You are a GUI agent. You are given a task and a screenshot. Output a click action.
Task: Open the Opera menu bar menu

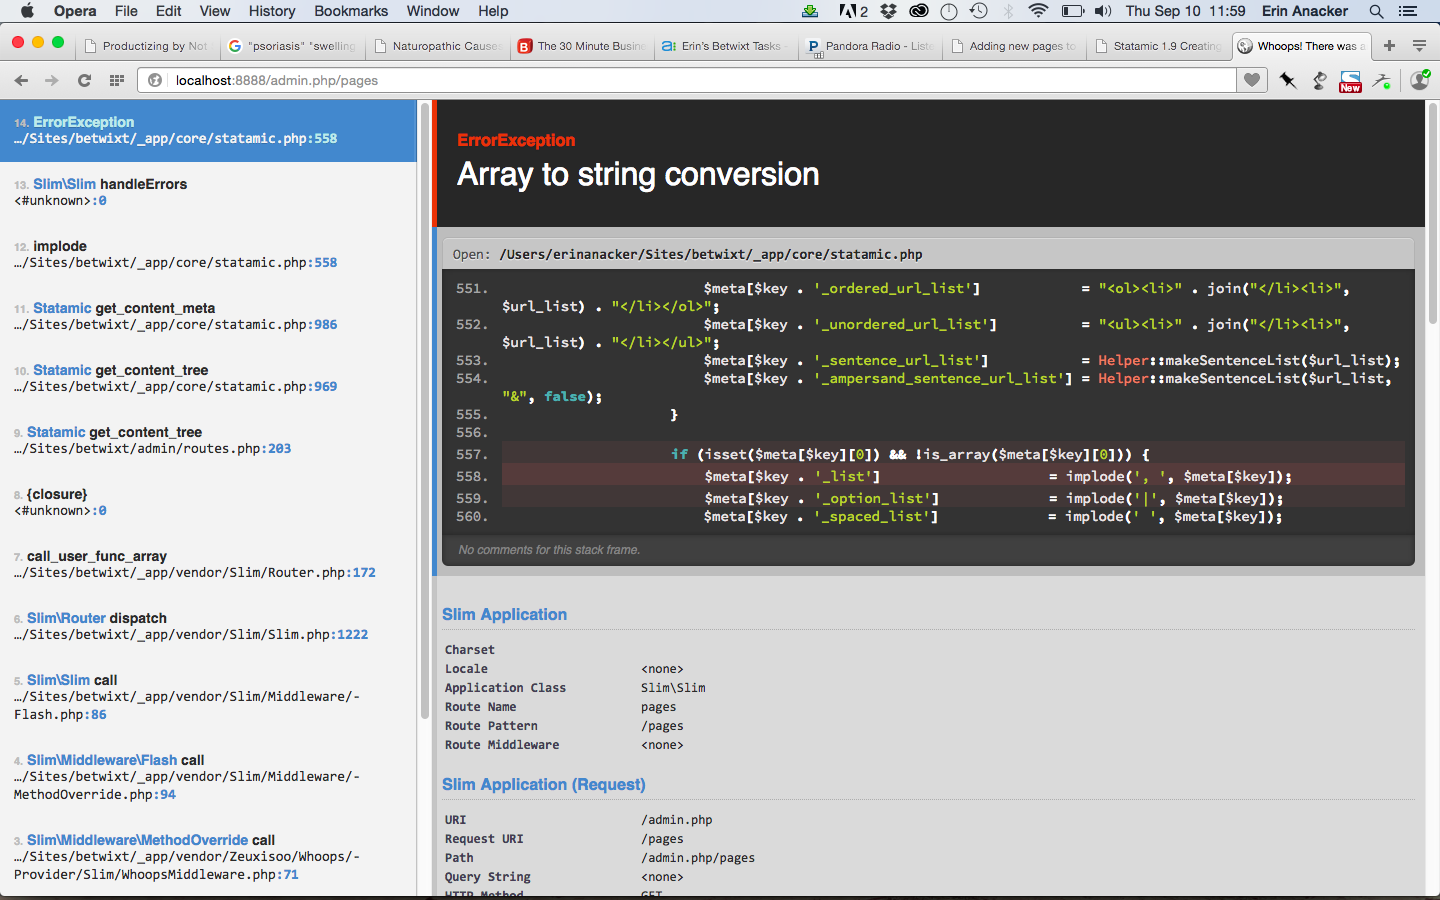pos(75,11)
